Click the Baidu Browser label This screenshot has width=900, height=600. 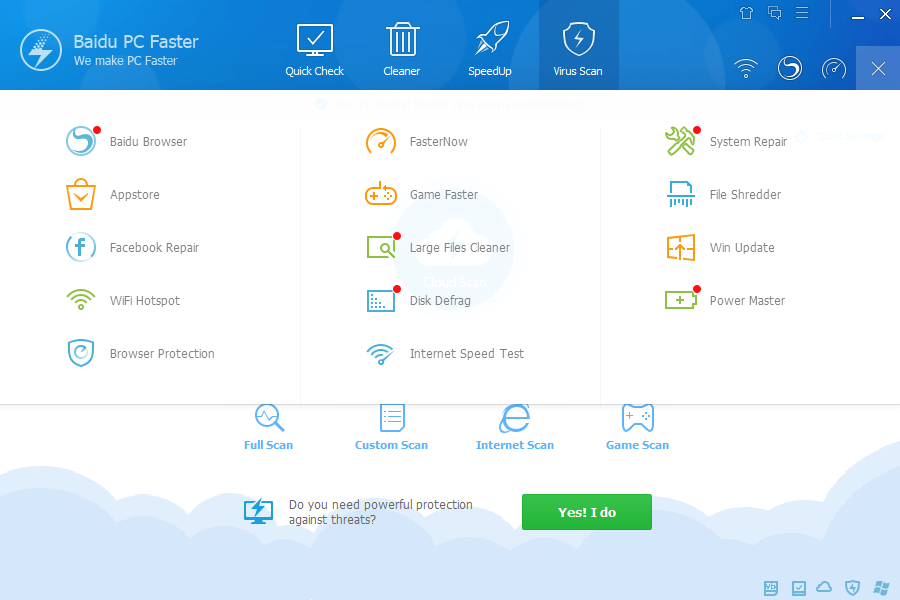149,142
